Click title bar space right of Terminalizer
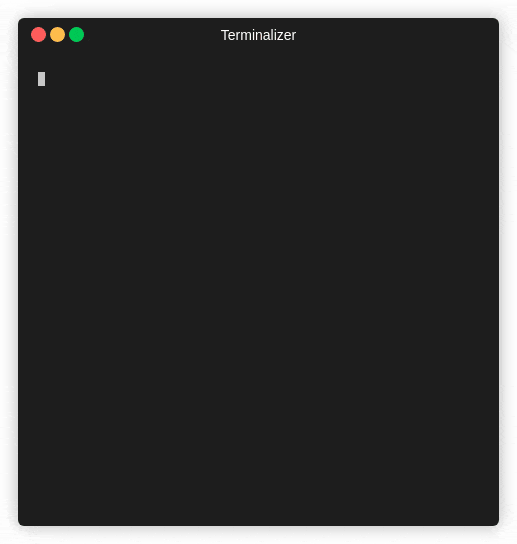The image size is (517, 544). click(396, 35)
